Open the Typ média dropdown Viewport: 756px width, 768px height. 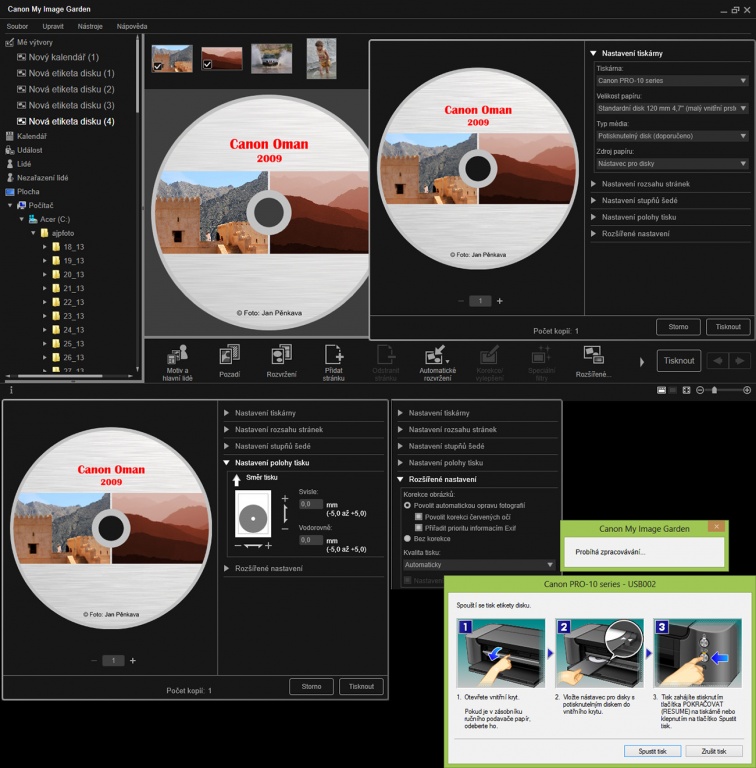672,136
